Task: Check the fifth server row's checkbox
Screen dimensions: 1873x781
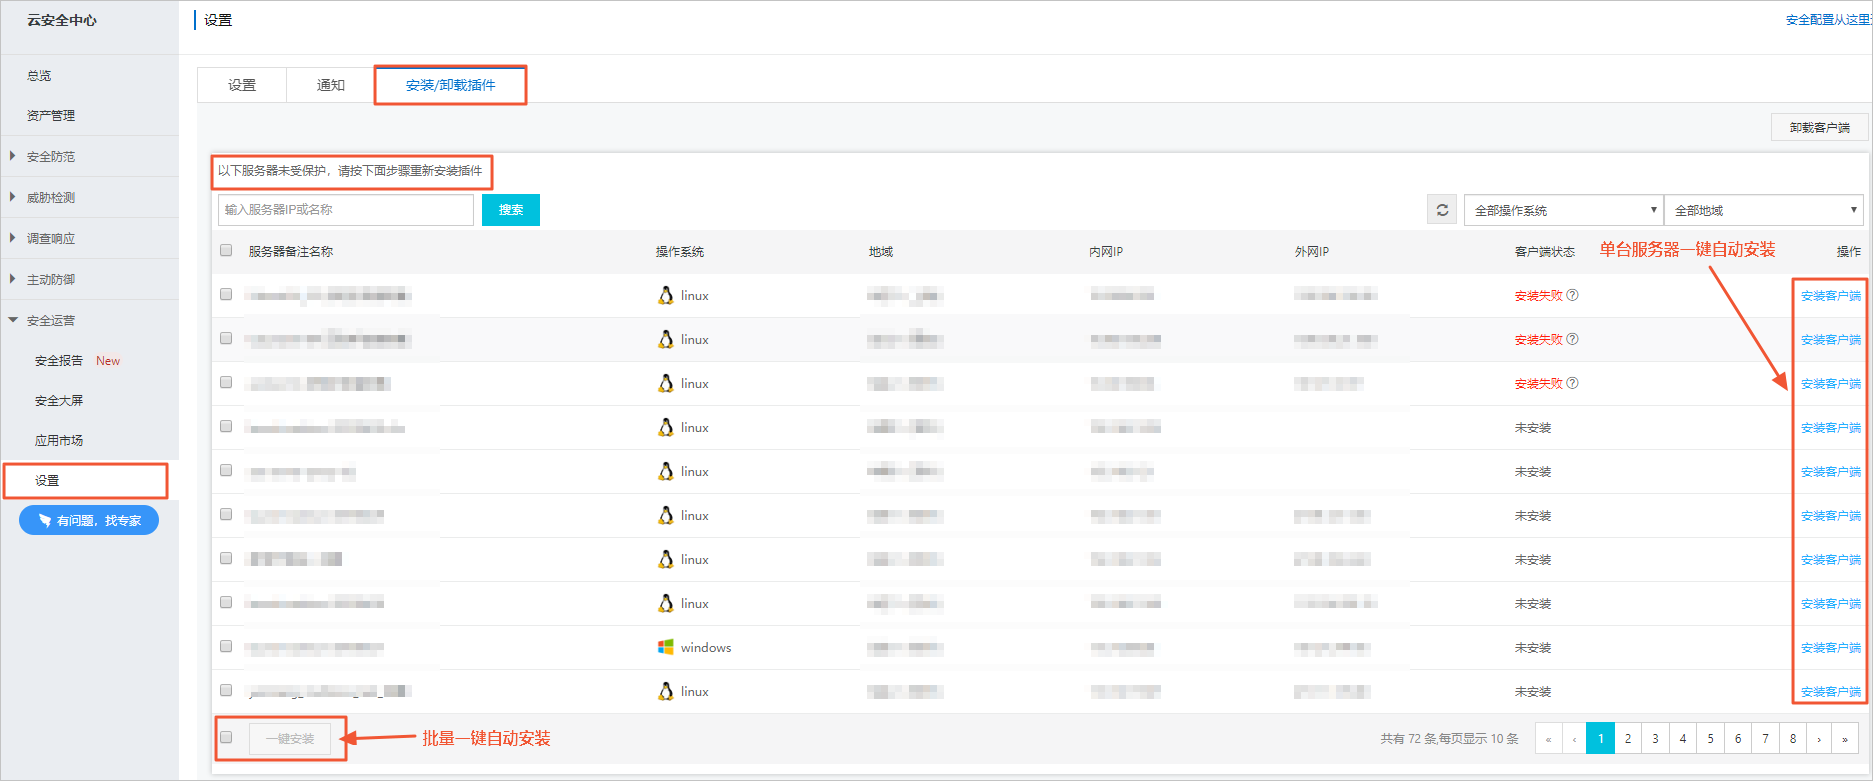Action: tap(226, 470)
